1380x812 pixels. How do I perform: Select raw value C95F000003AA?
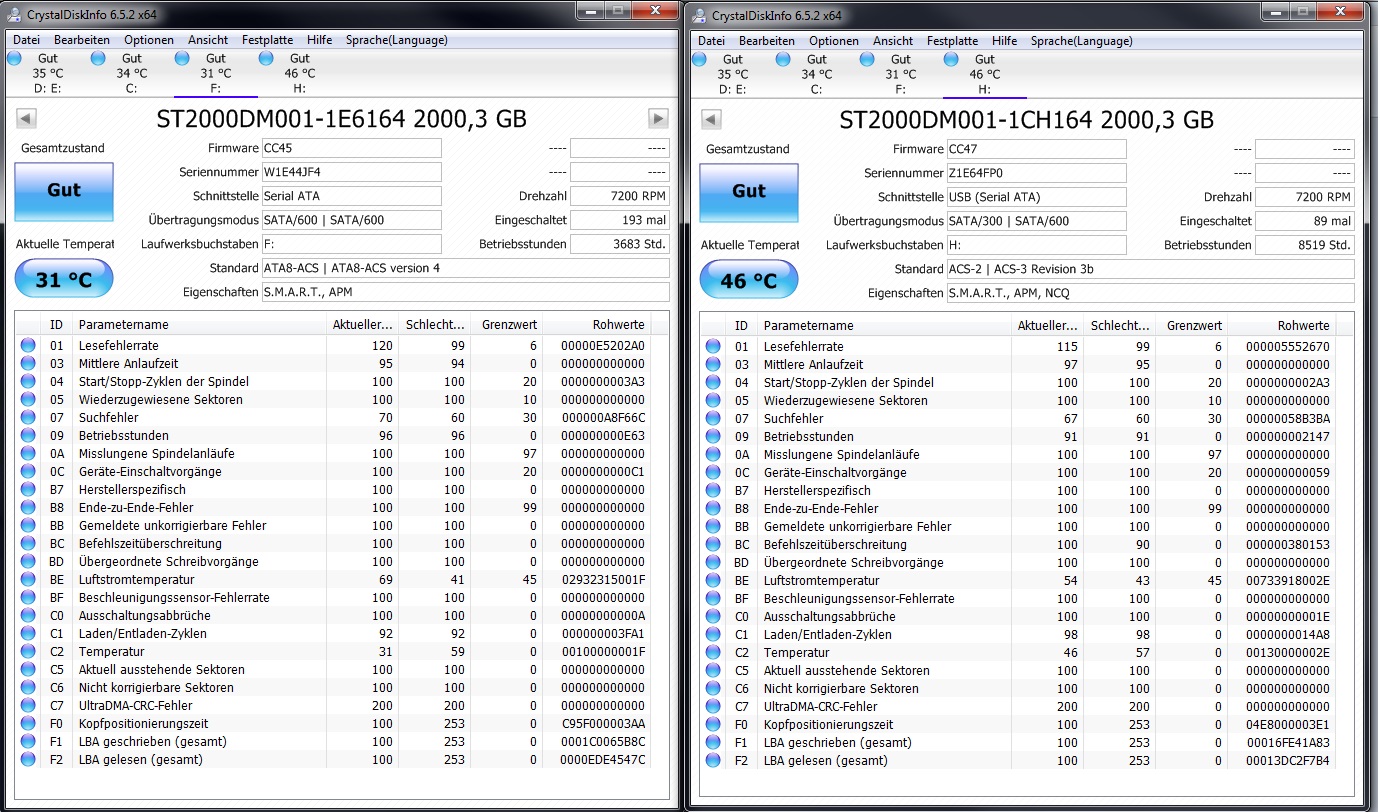[602, 723]
